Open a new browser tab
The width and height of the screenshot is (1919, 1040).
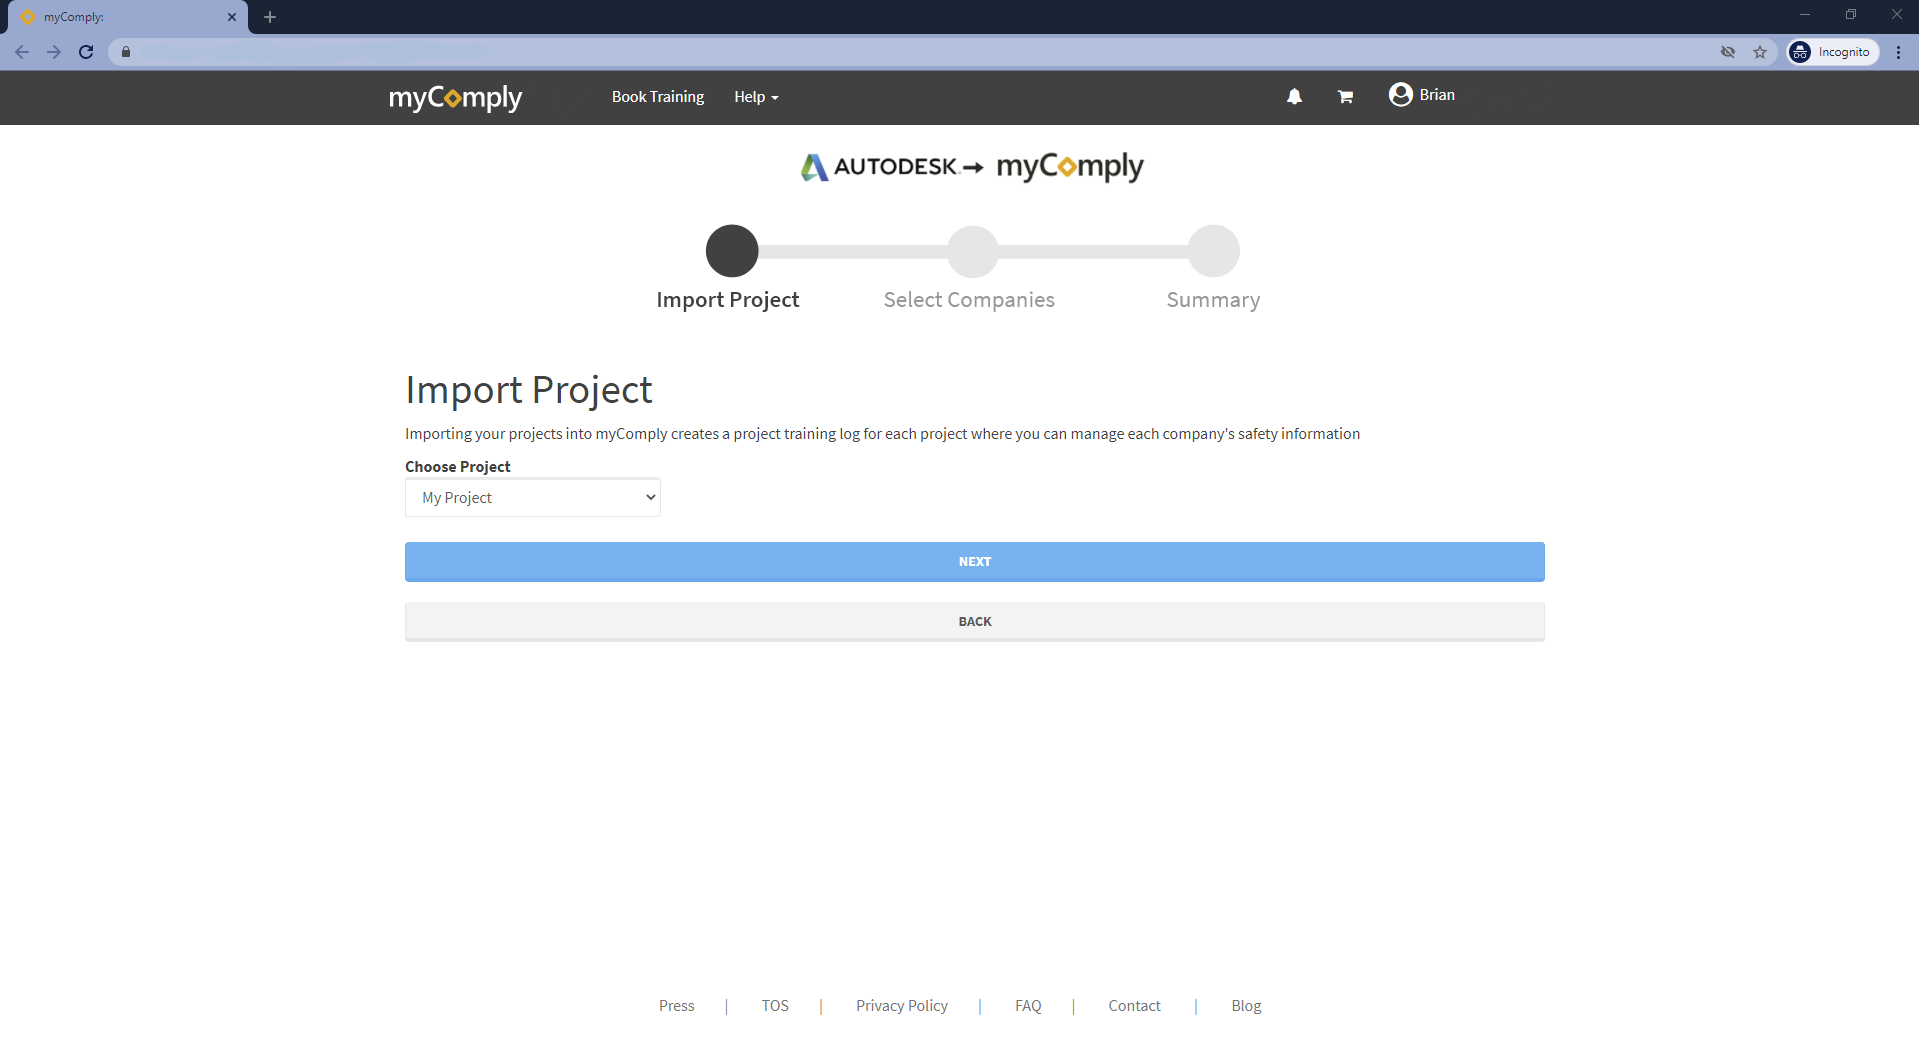coord(270,17)
